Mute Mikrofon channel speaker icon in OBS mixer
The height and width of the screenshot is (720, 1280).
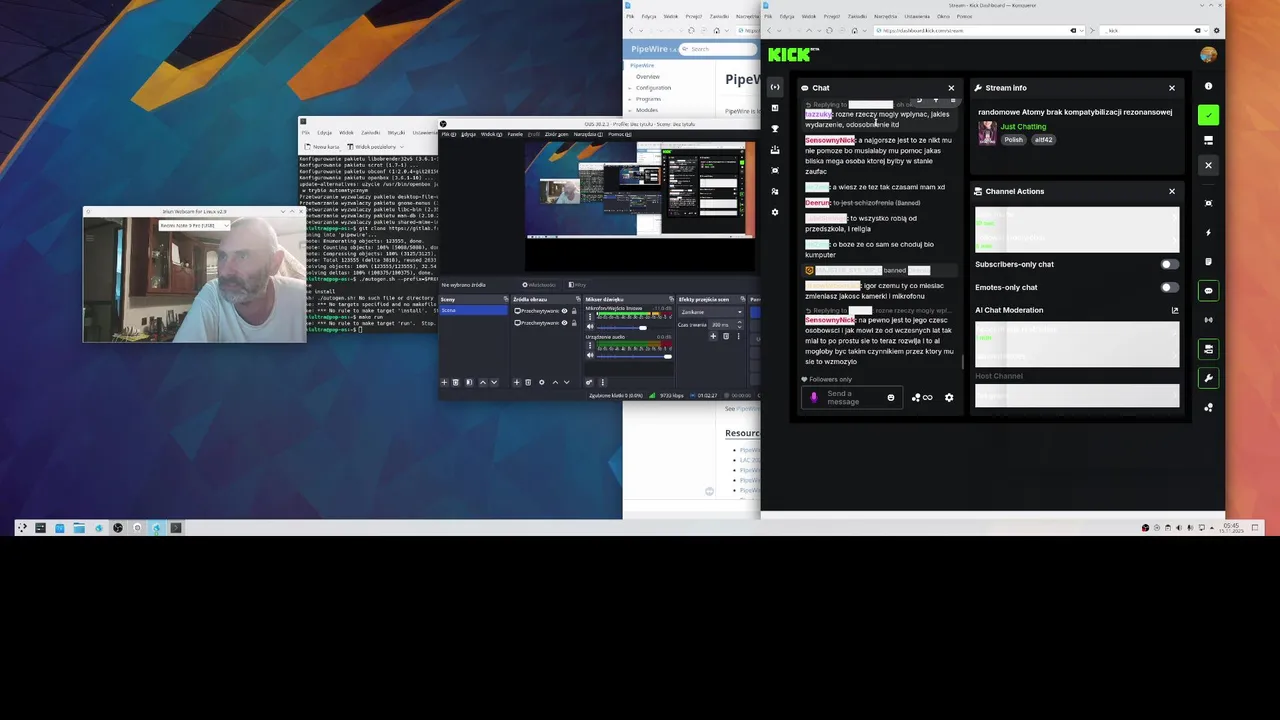coord(590,327)
